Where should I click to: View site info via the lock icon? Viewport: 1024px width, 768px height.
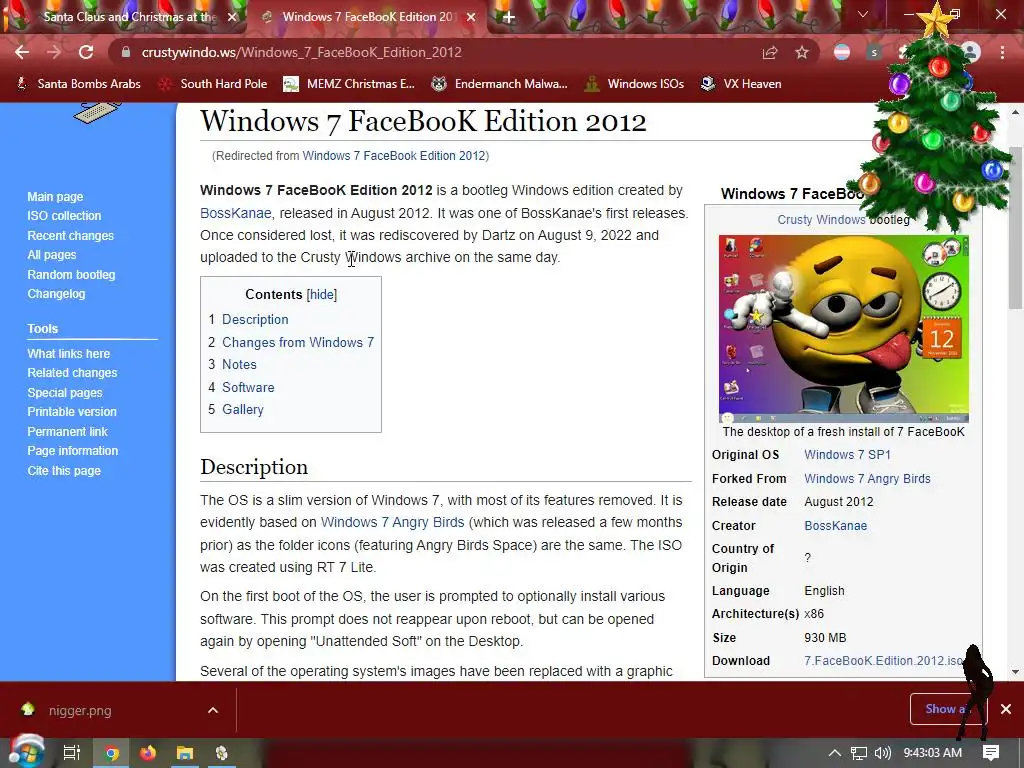126,52
